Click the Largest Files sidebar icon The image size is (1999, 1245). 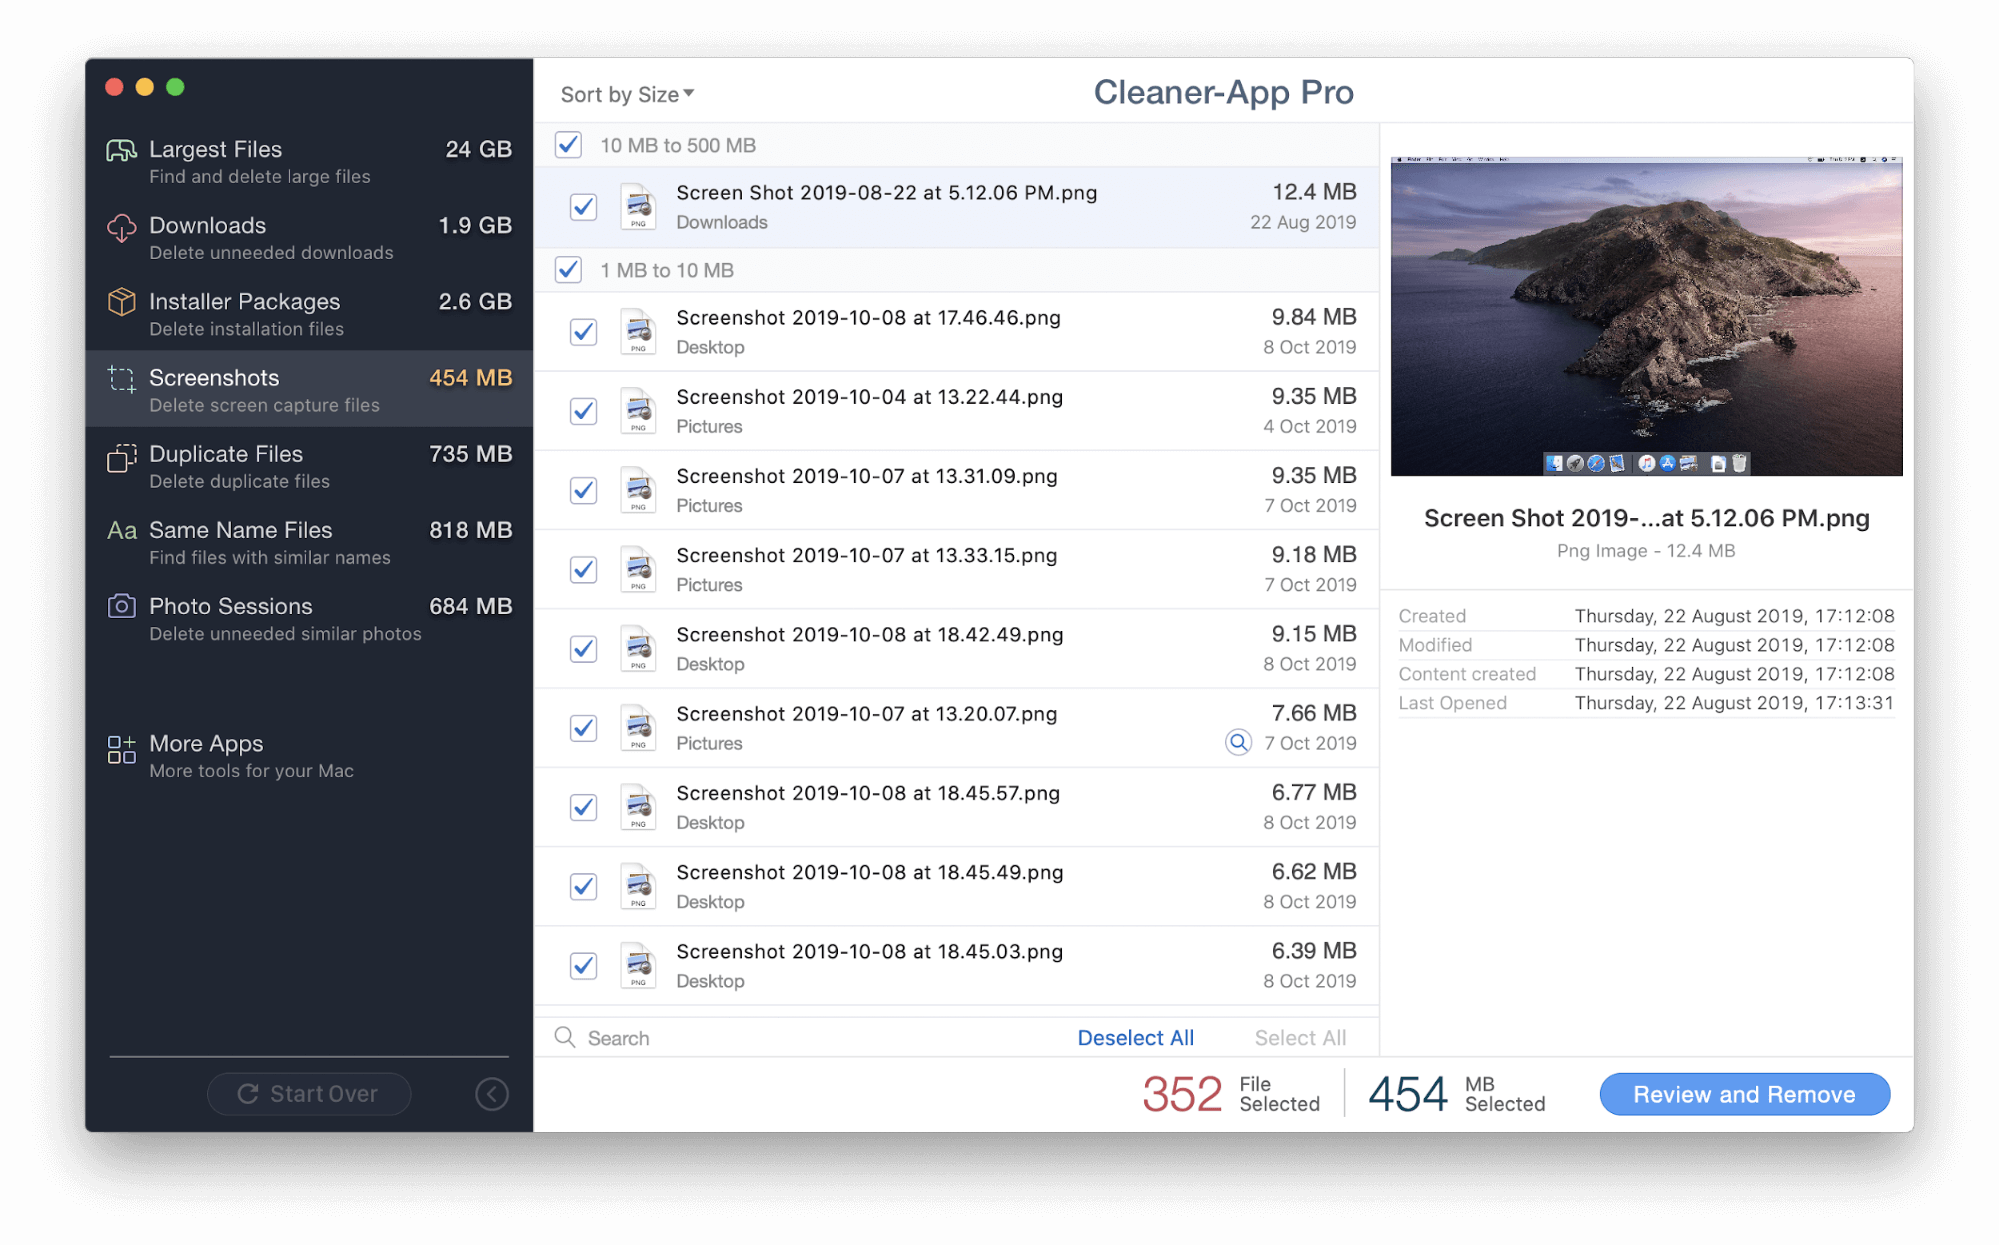(x=118, y=148)
